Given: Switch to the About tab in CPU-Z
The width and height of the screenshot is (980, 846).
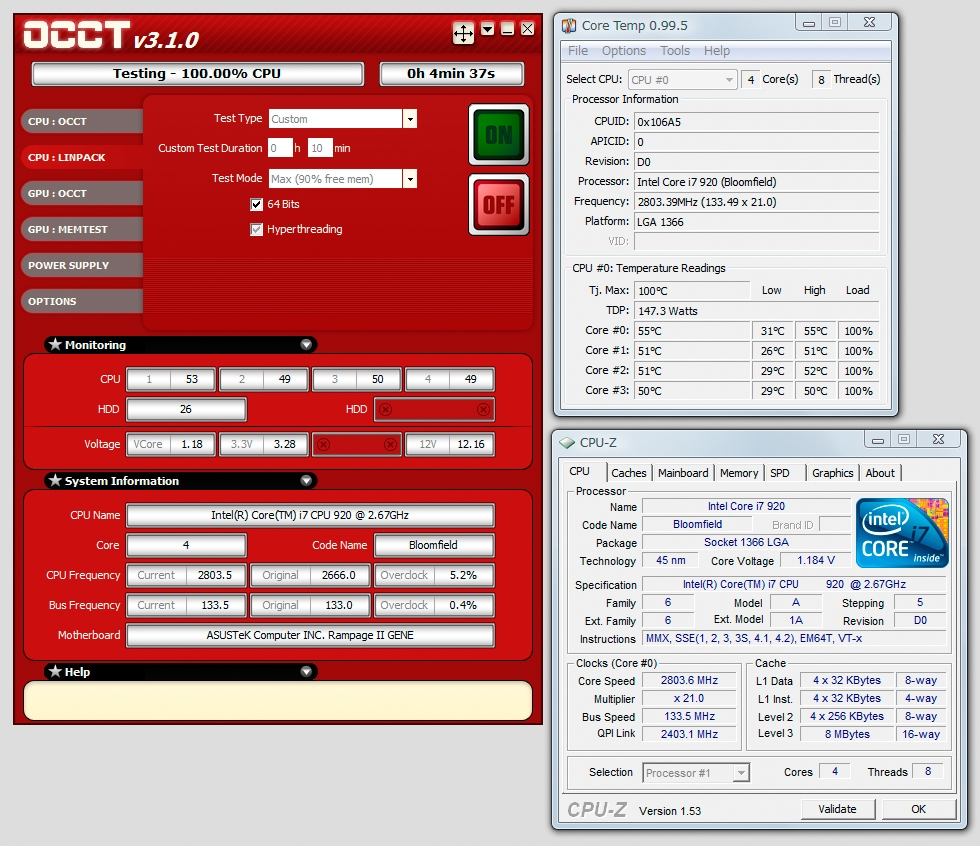Looking at the screenshot, I should click(880, 473).
